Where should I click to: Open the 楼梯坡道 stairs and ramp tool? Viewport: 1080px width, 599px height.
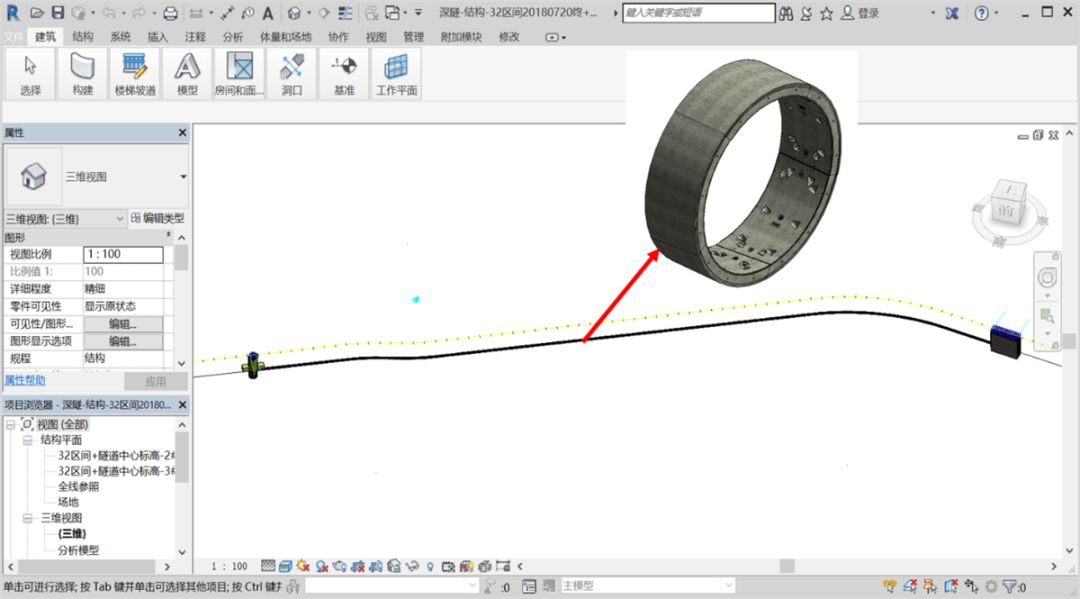pyautogui.click(x=134, y=73)
